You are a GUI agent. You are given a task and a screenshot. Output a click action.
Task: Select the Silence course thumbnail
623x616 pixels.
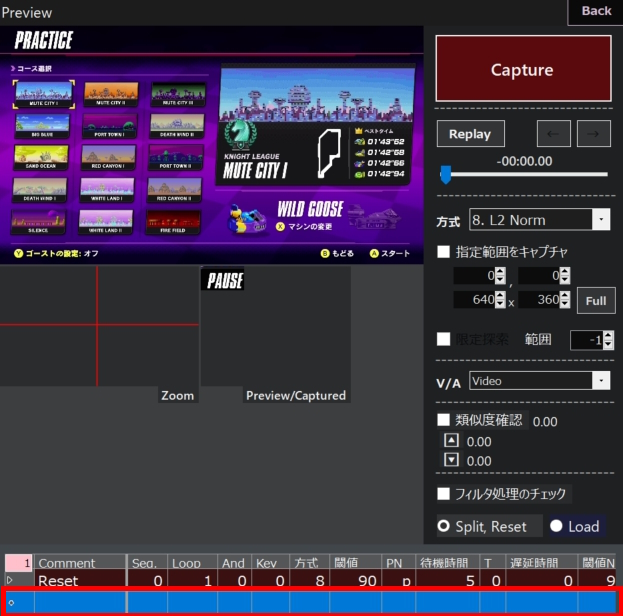38,222
